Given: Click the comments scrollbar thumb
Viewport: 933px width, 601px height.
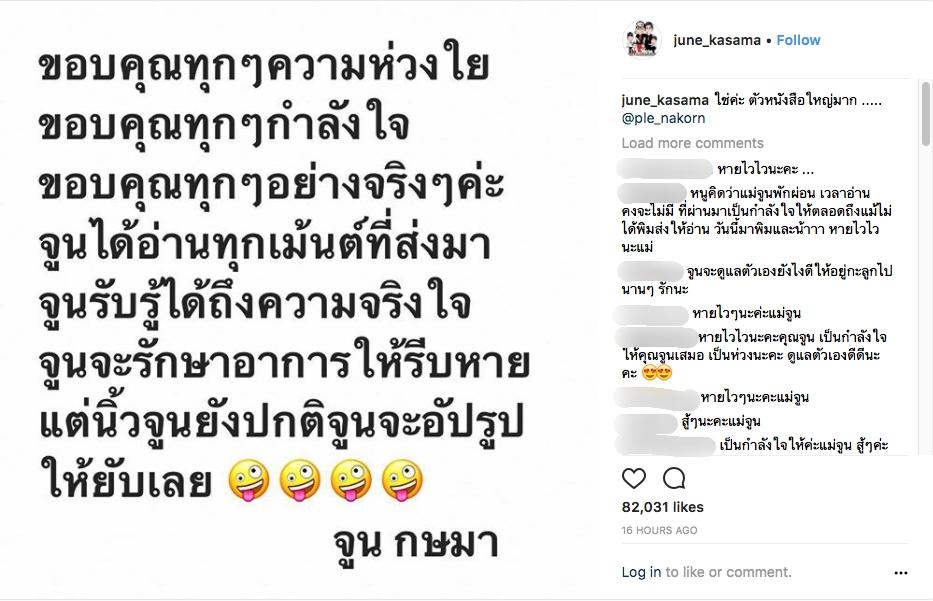Looking at the screenshot, I should coord(925,113).
